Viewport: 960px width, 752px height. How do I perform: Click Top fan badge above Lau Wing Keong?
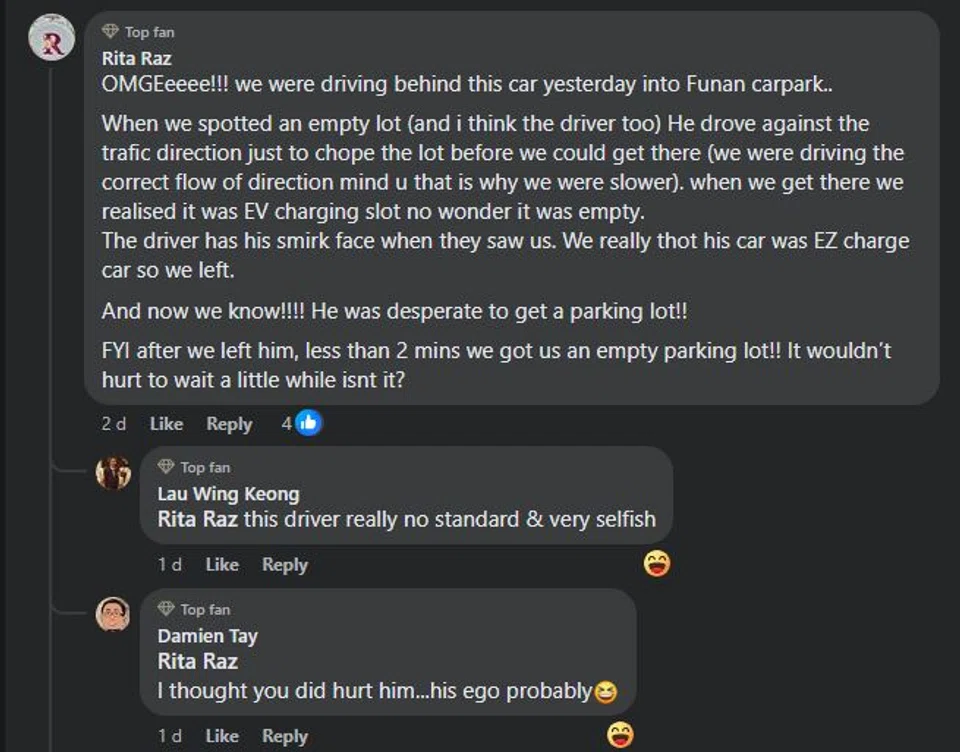[194, 467]
